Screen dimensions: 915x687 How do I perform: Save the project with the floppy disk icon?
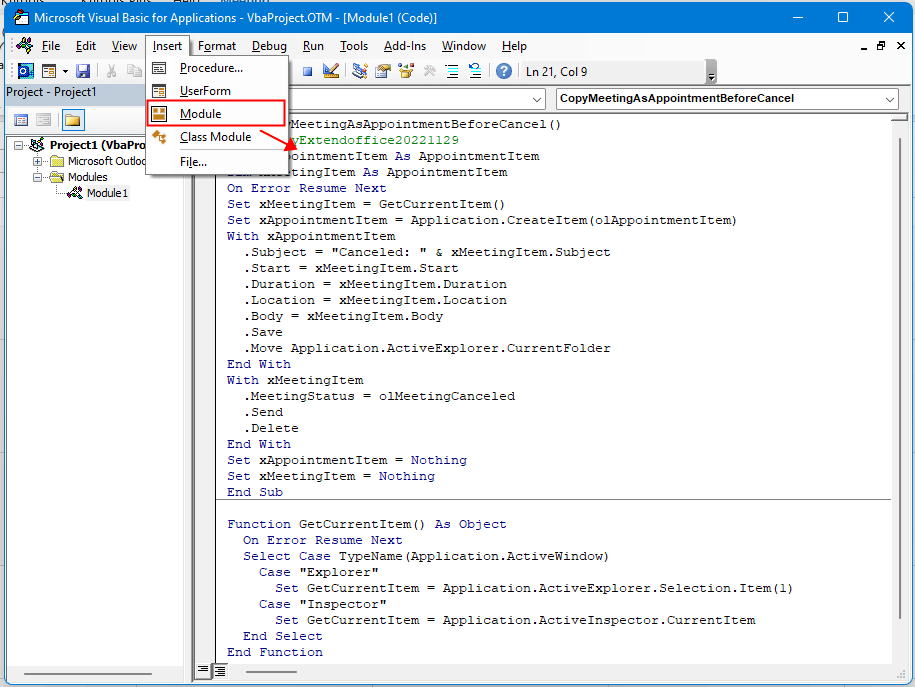click(x=83, y=71)
